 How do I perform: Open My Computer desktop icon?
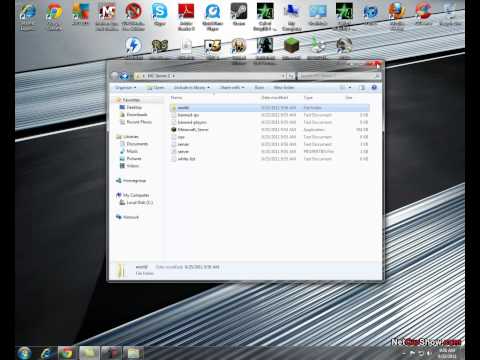[x=291, y=17]
